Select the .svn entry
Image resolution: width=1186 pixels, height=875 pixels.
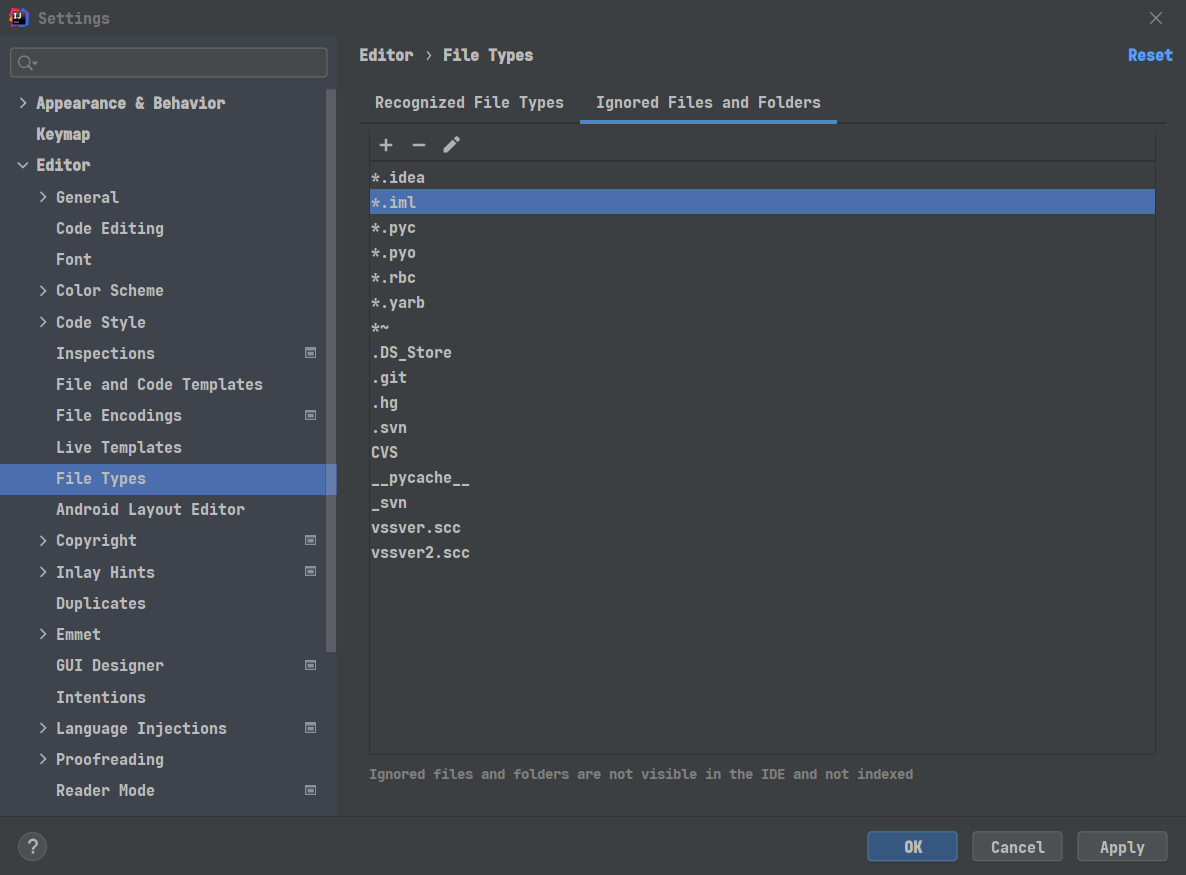(x=762, y=427)
